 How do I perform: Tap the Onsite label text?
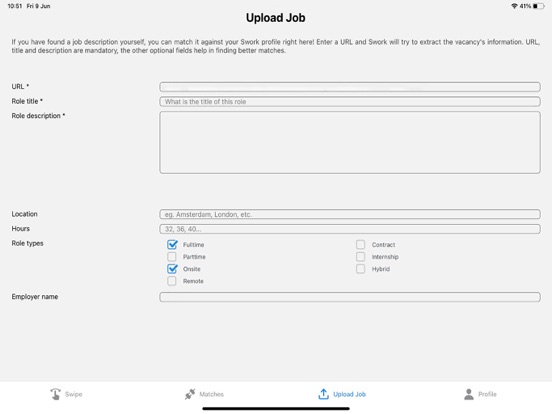point(192,269)
